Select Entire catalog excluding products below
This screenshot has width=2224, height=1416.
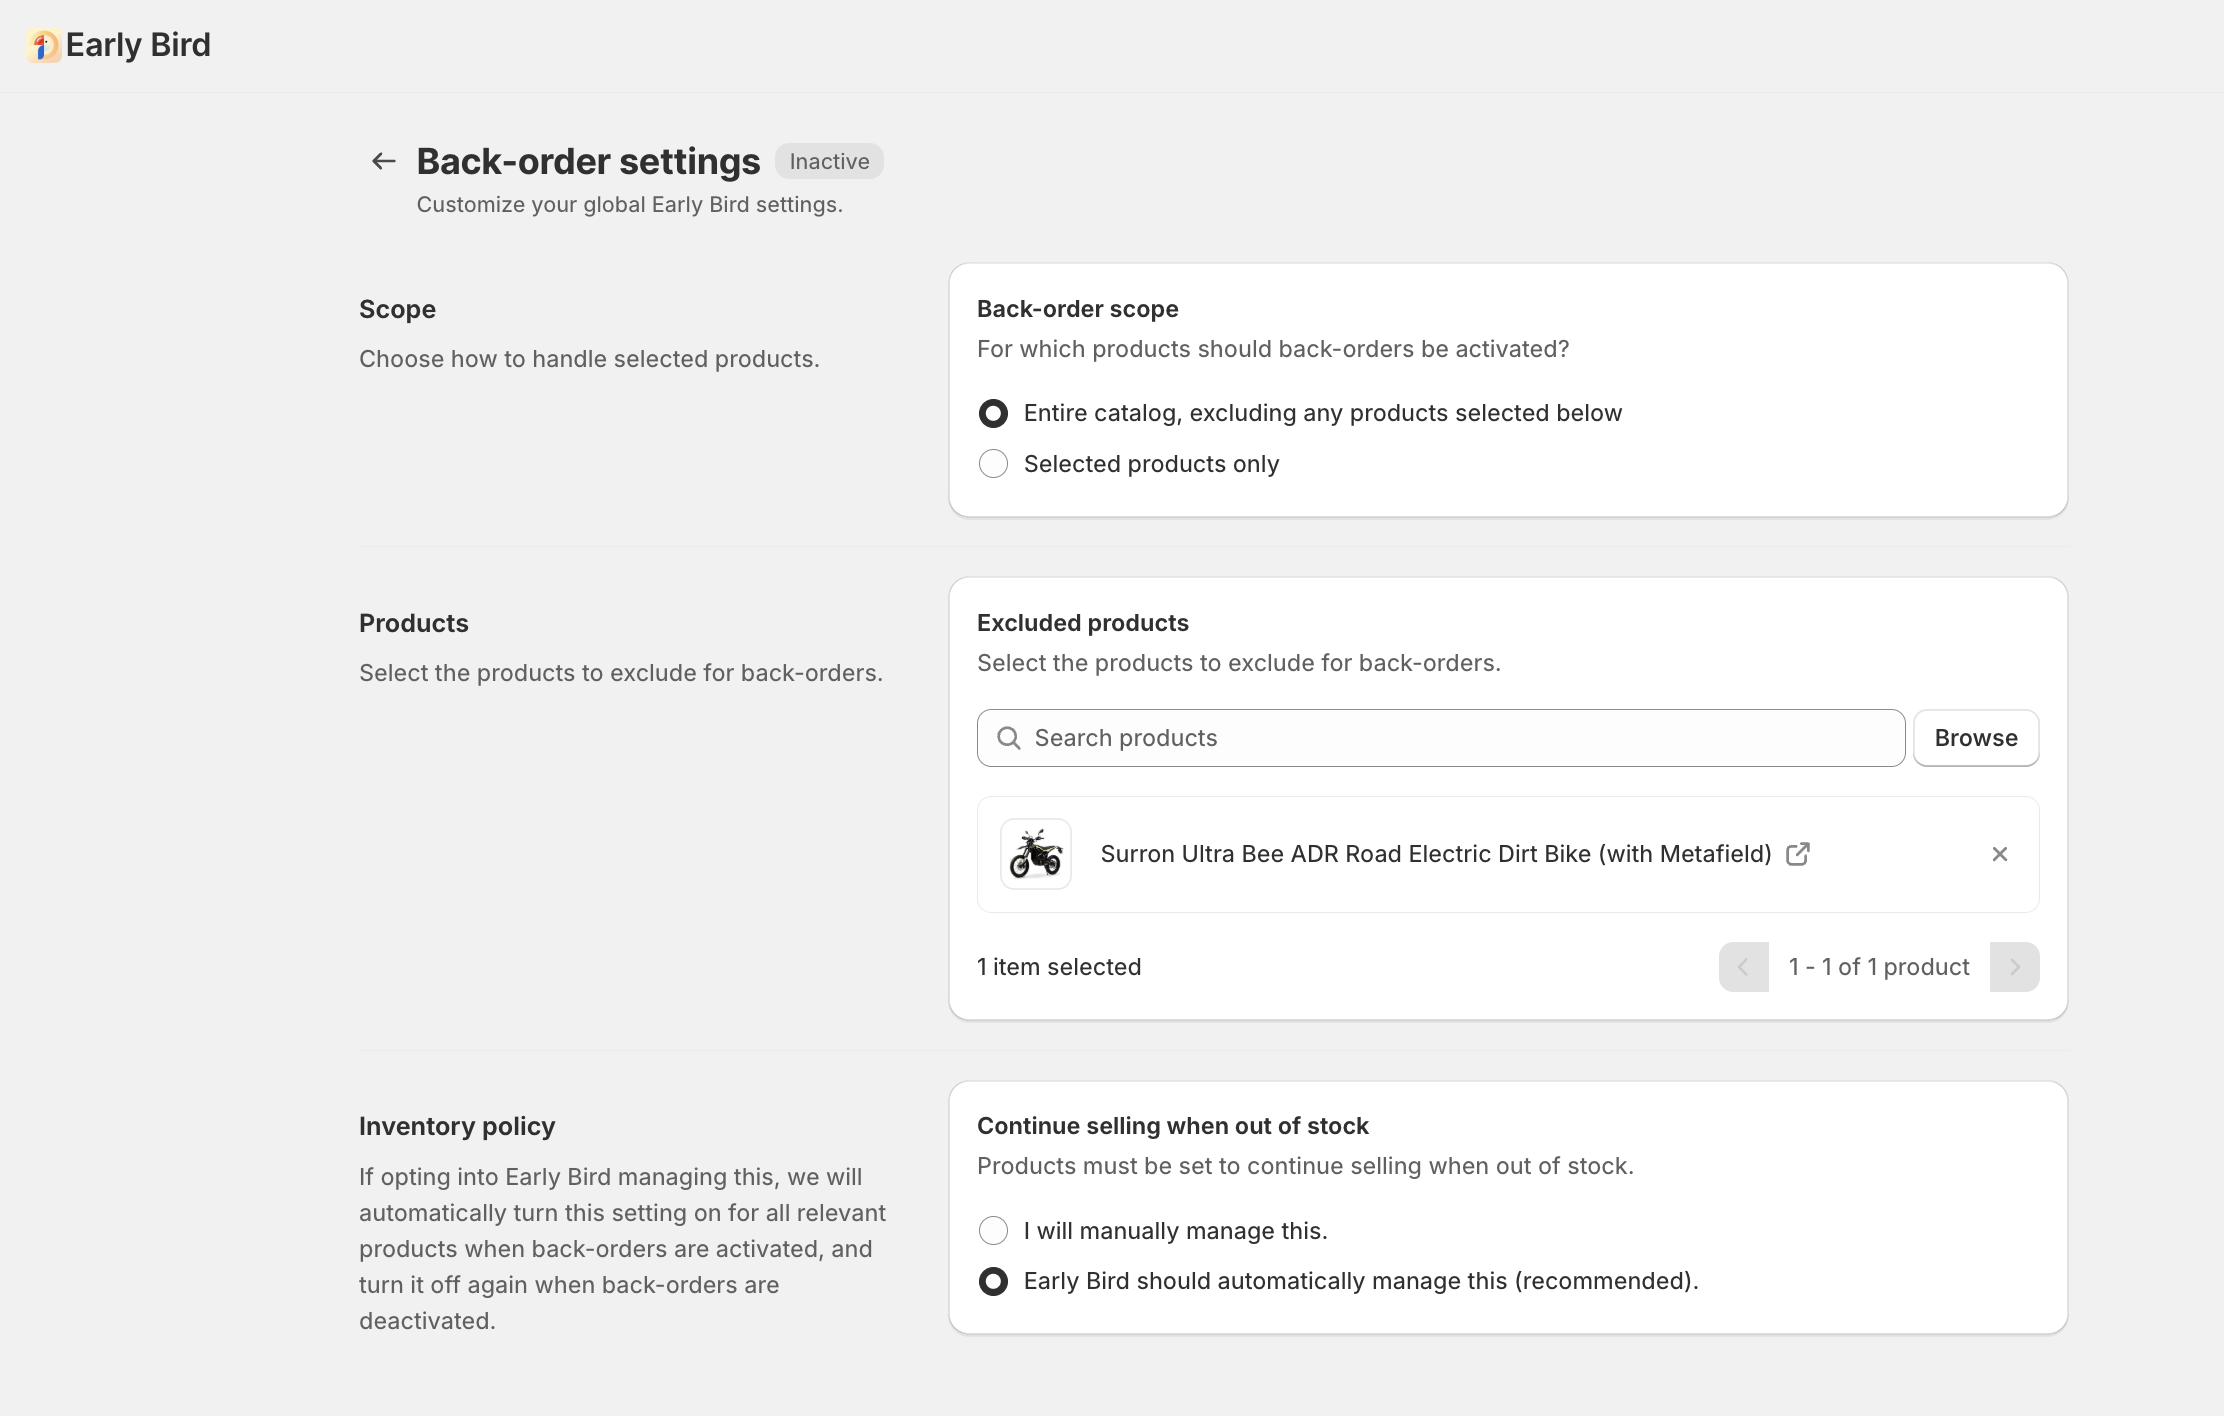[x=993, y=413]
